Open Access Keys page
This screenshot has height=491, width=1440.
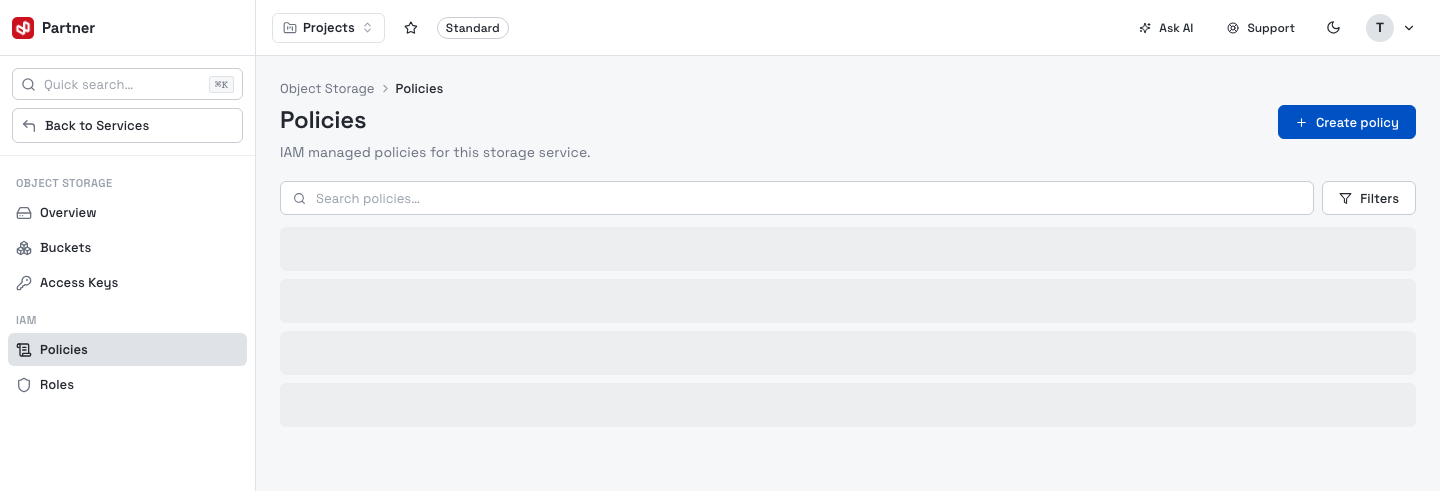click(x=127, y=283)
